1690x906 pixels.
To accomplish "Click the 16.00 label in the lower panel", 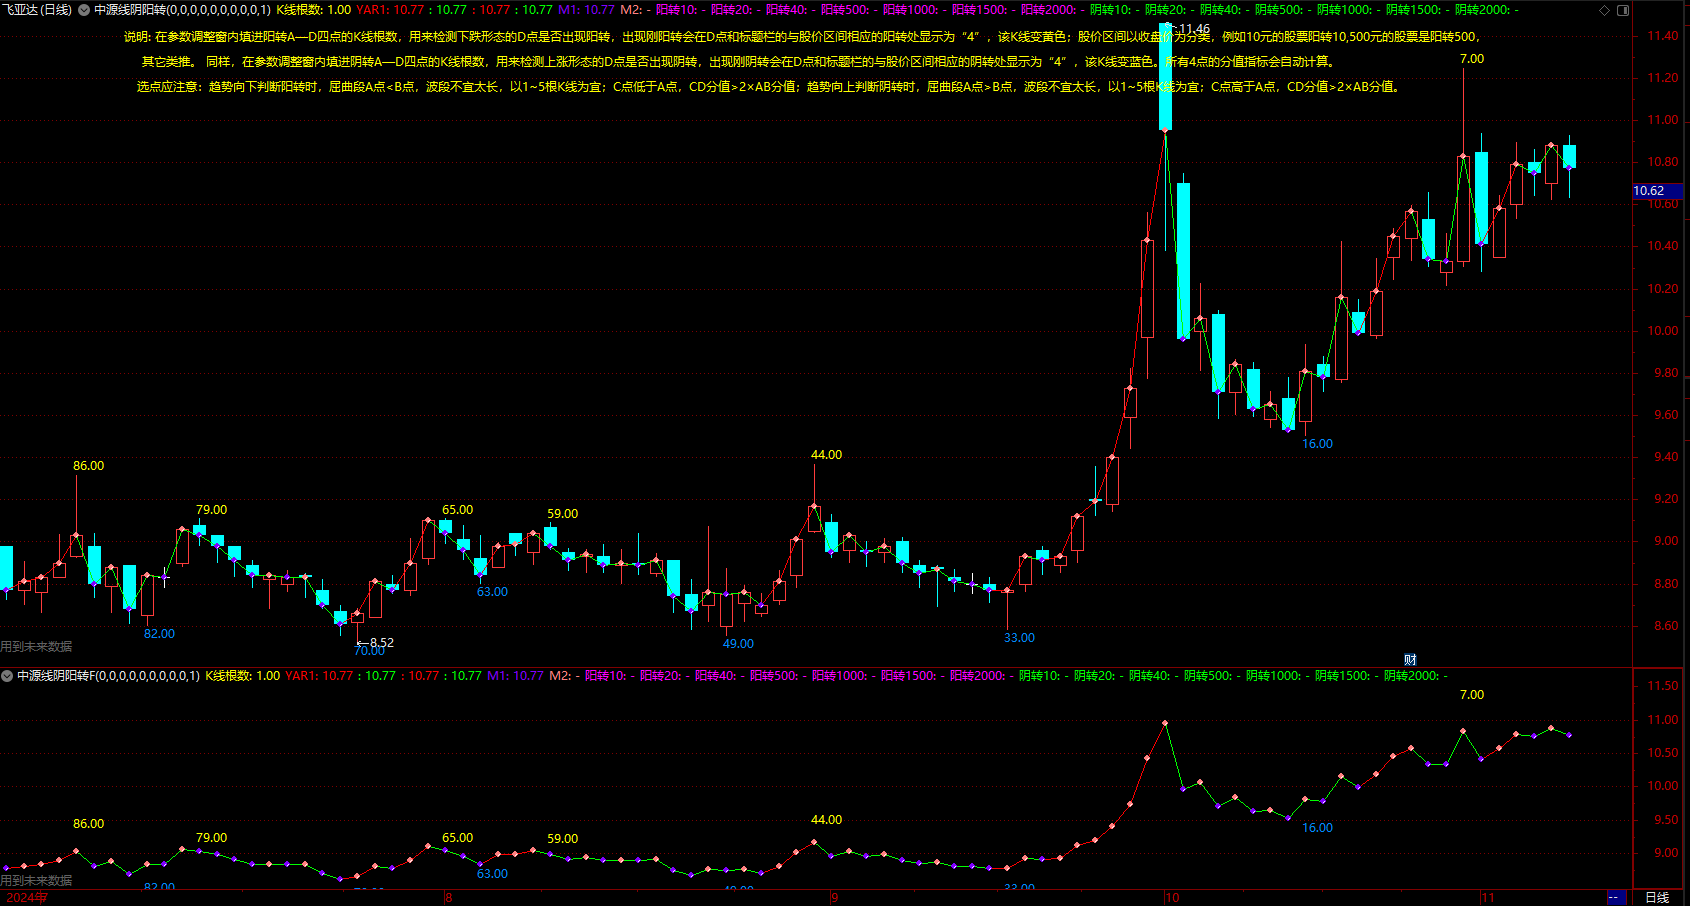I will [1317, 828].
